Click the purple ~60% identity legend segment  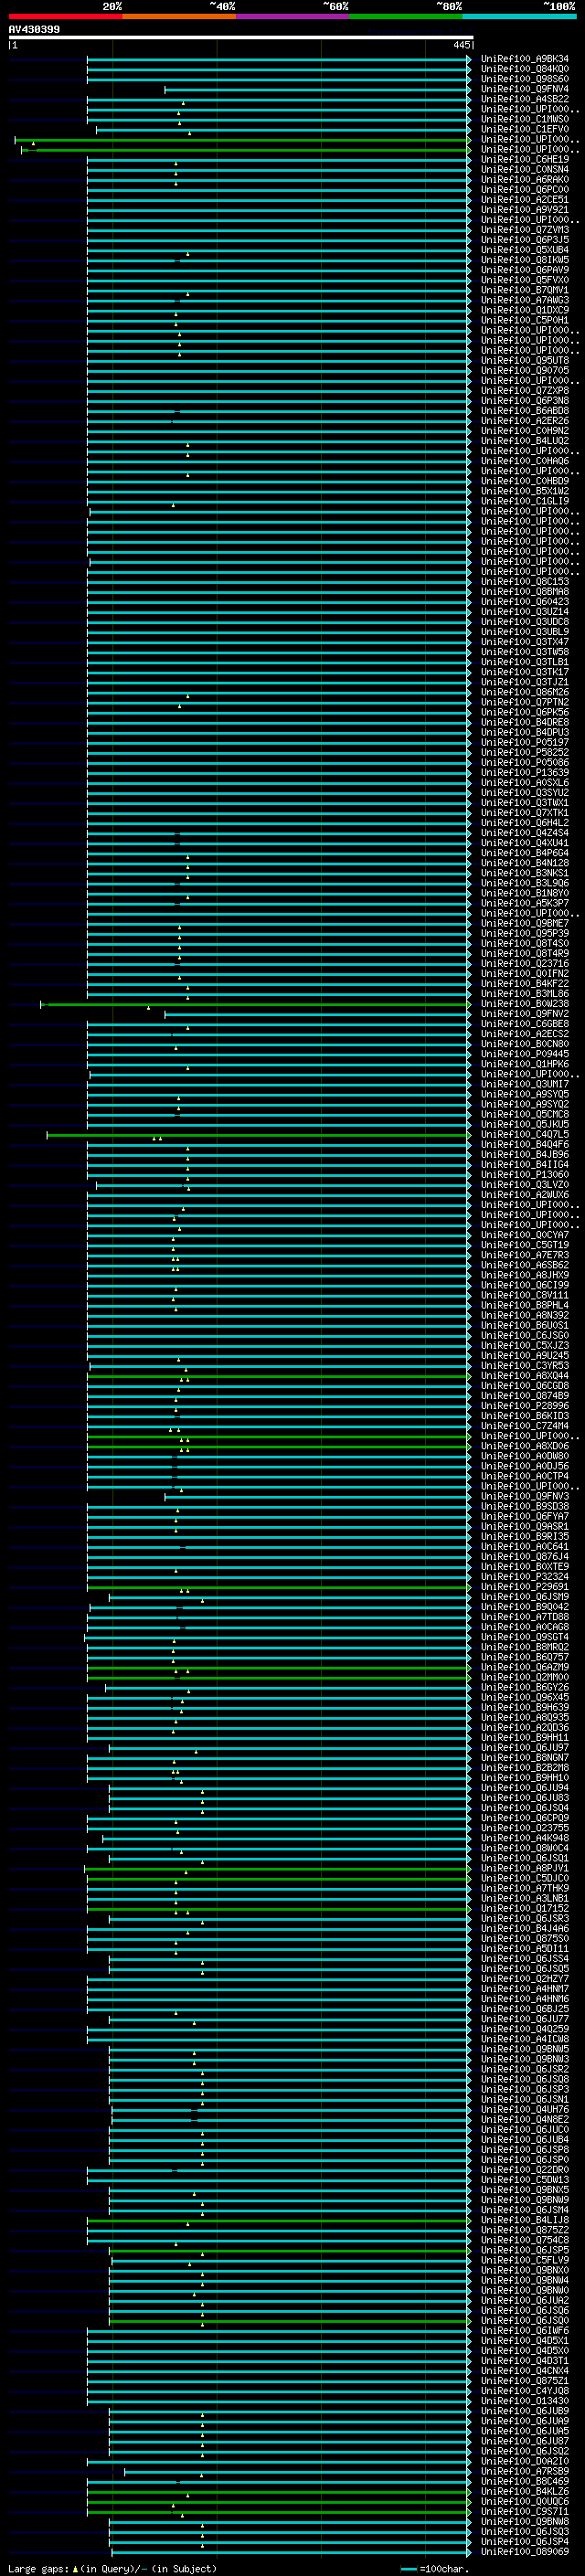(292, 16)
